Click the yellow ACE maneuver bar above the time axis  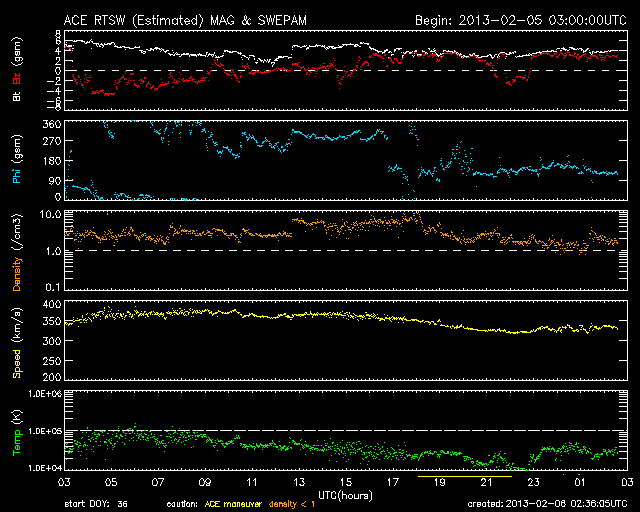[x=464, y=476]
